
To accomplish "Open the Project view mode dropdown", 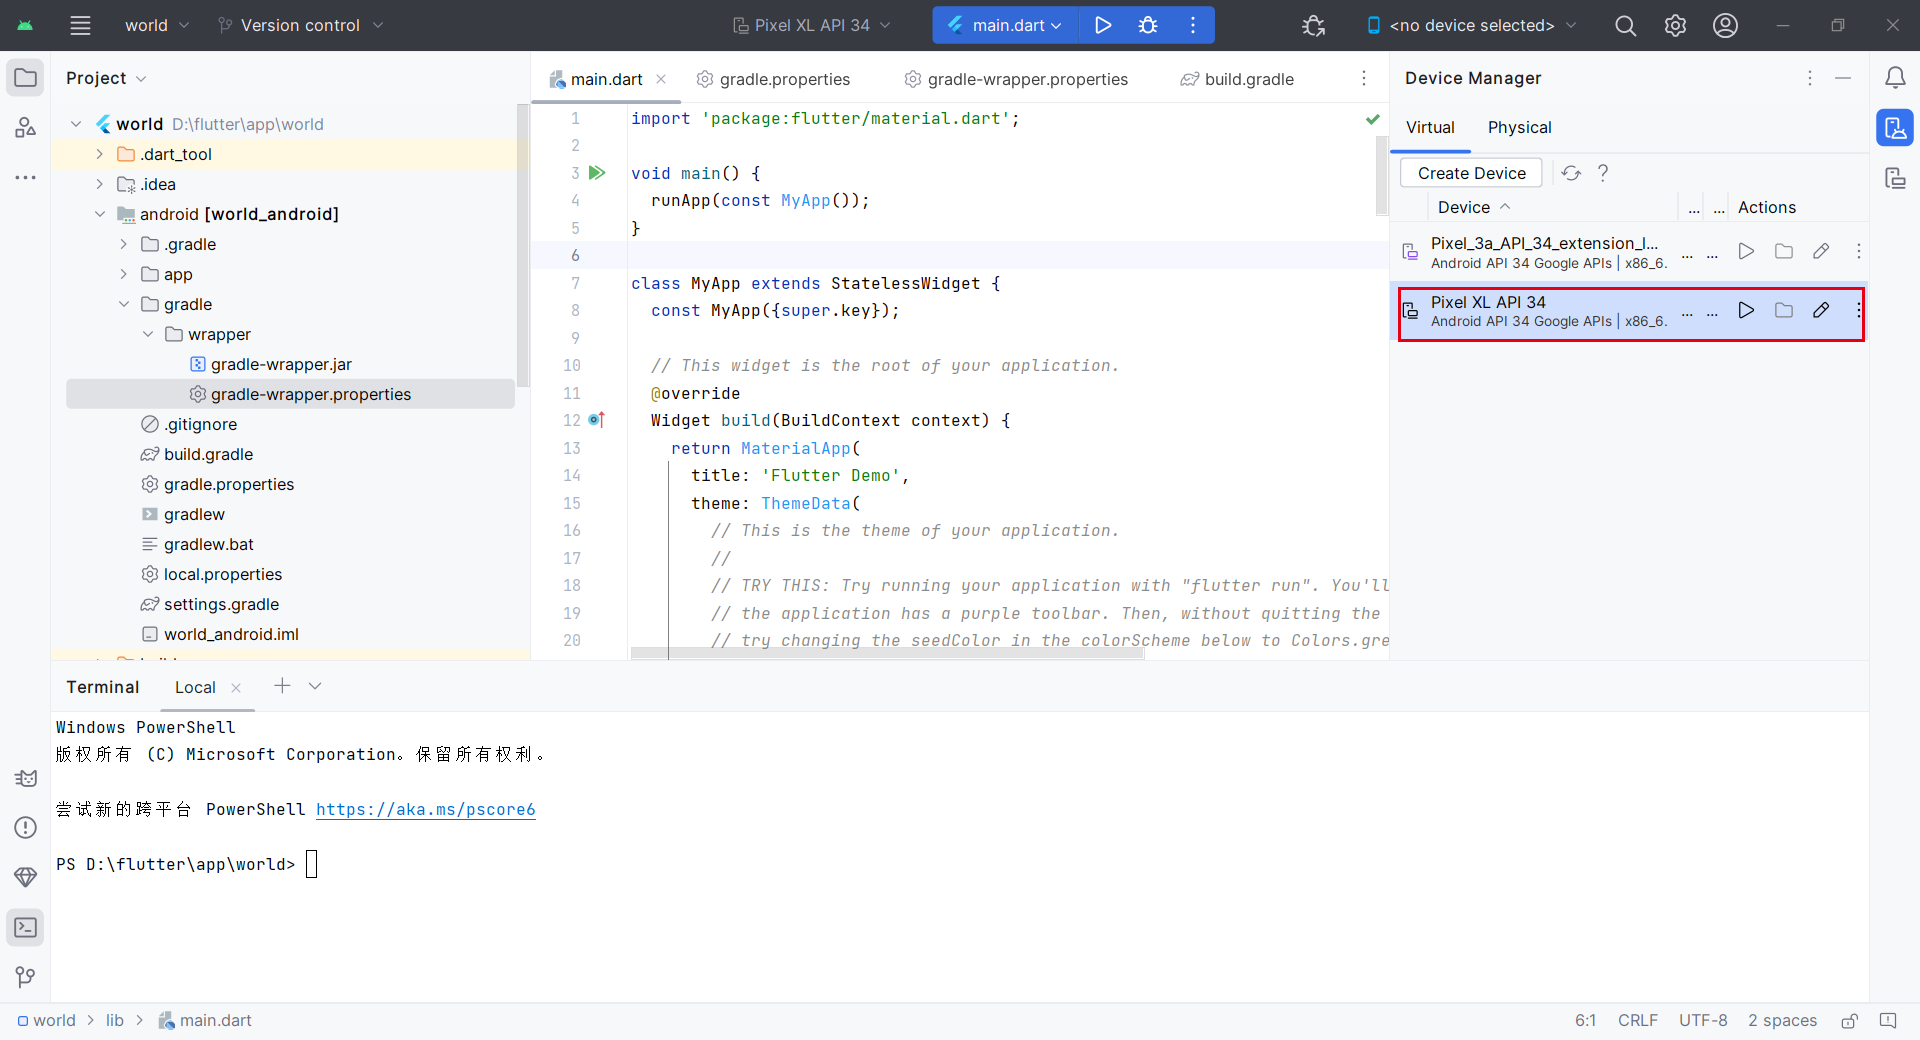I will (x=106, y=78).
